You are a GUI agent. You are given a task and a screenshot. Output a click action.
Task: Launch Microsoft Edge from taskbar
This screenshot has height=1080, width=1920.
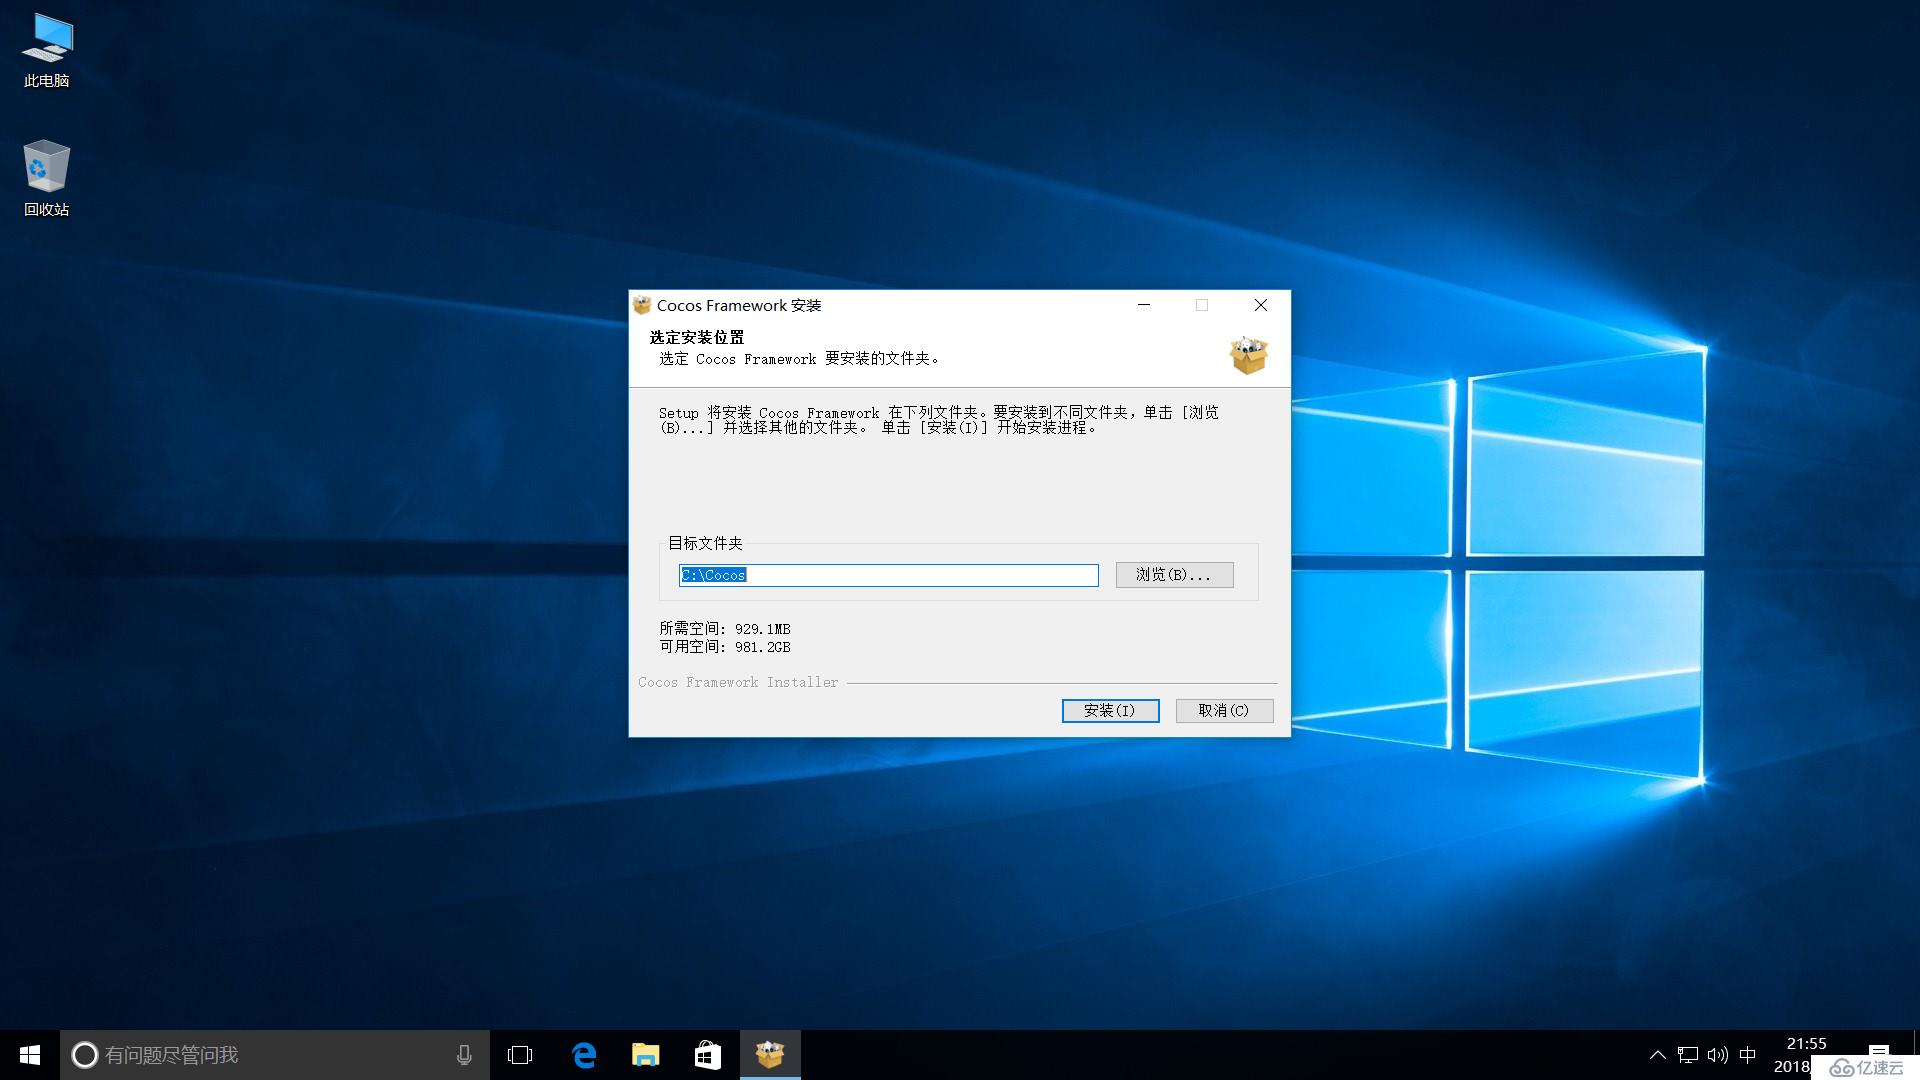point(584,1055)
